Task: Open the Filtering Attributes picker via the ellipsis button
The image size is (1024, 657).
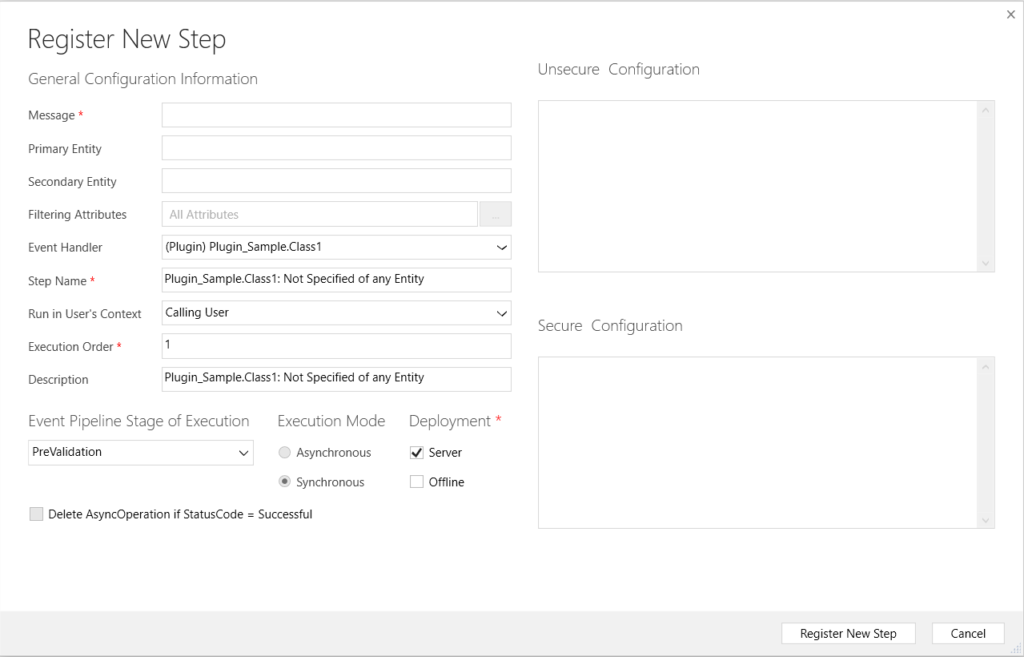Action: click(494, 214)
